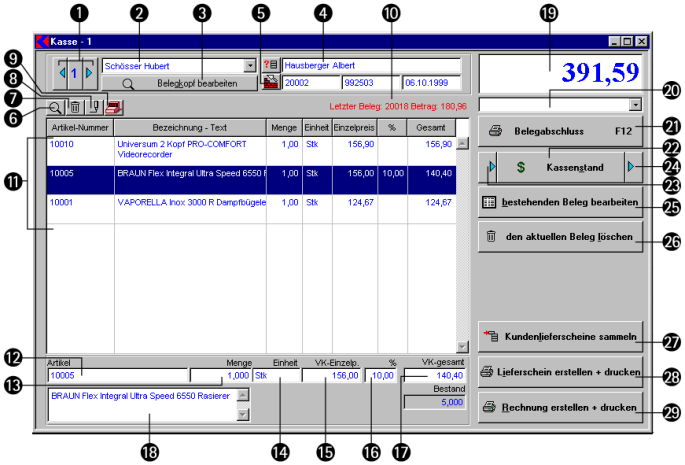This screenshot has height=465, width=685.
Task: Click Rechnung erstellen + drucken button
Action: click(560, 407)
